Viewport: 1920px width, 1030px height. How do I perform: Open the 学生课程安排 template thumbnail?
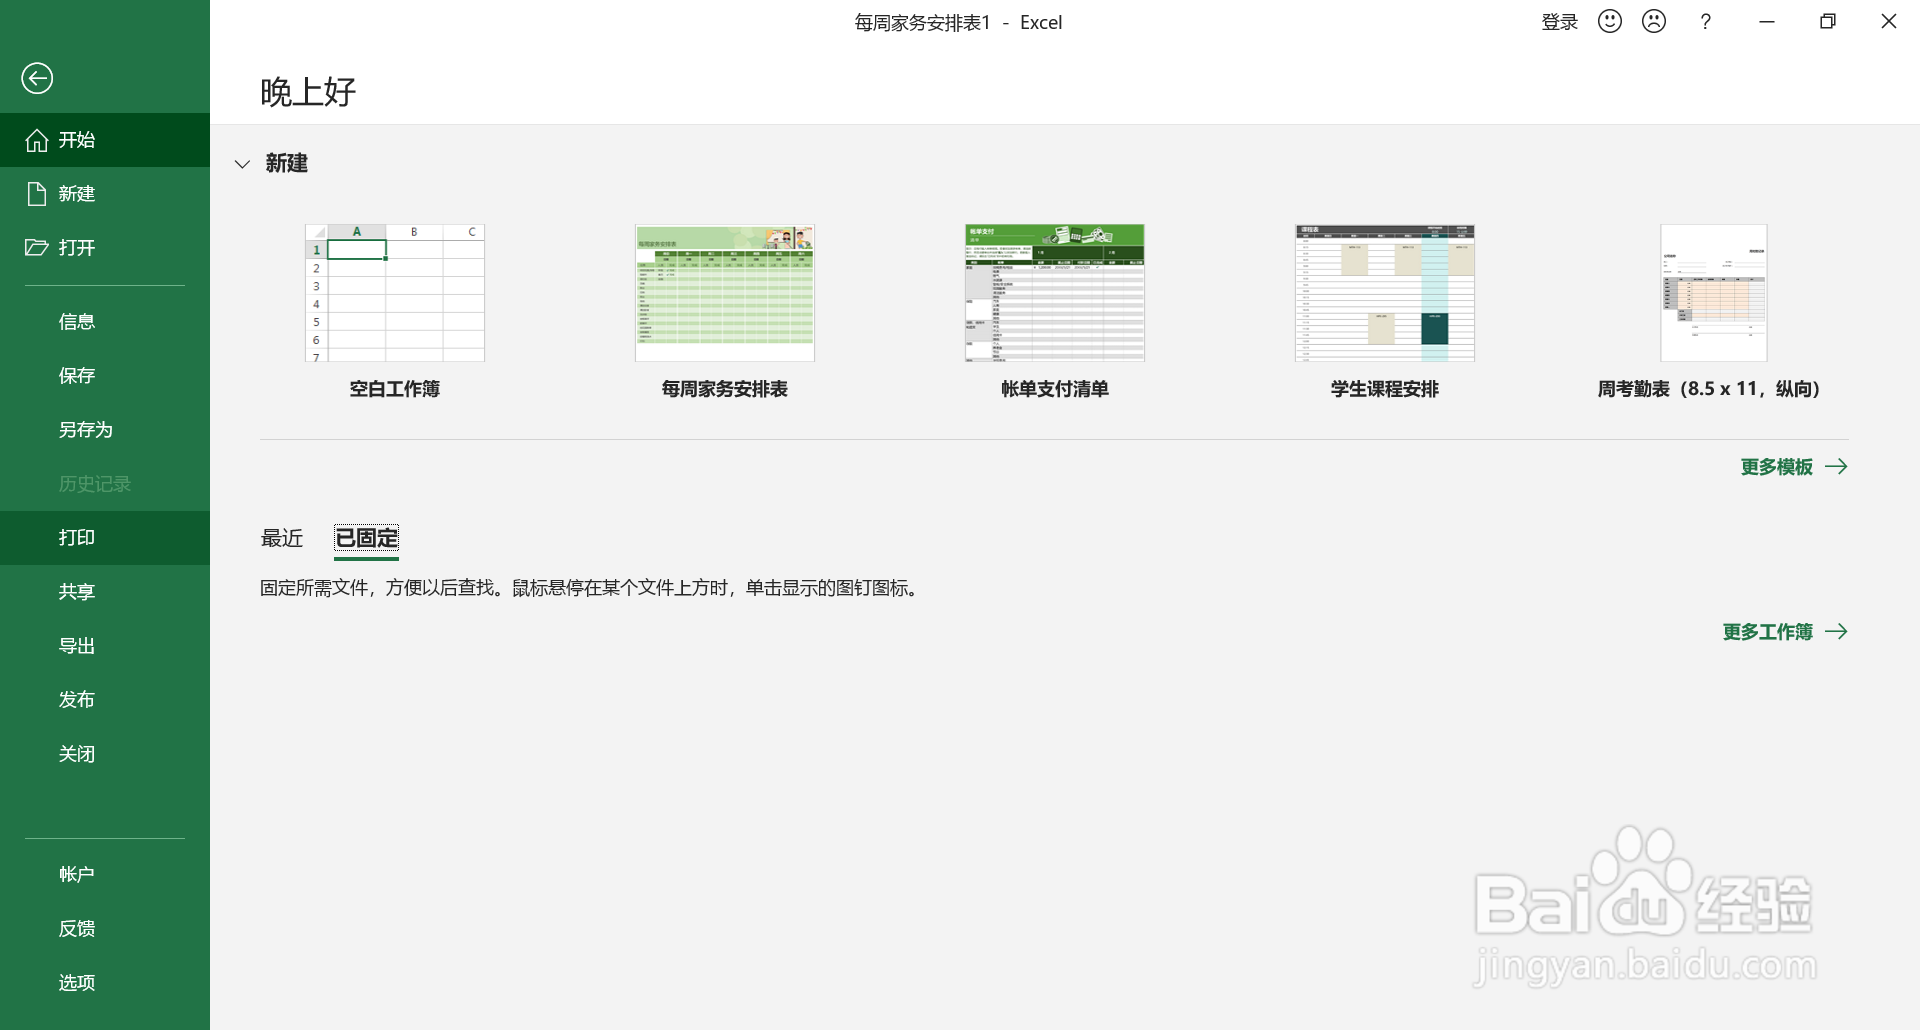click(1385, 293)
